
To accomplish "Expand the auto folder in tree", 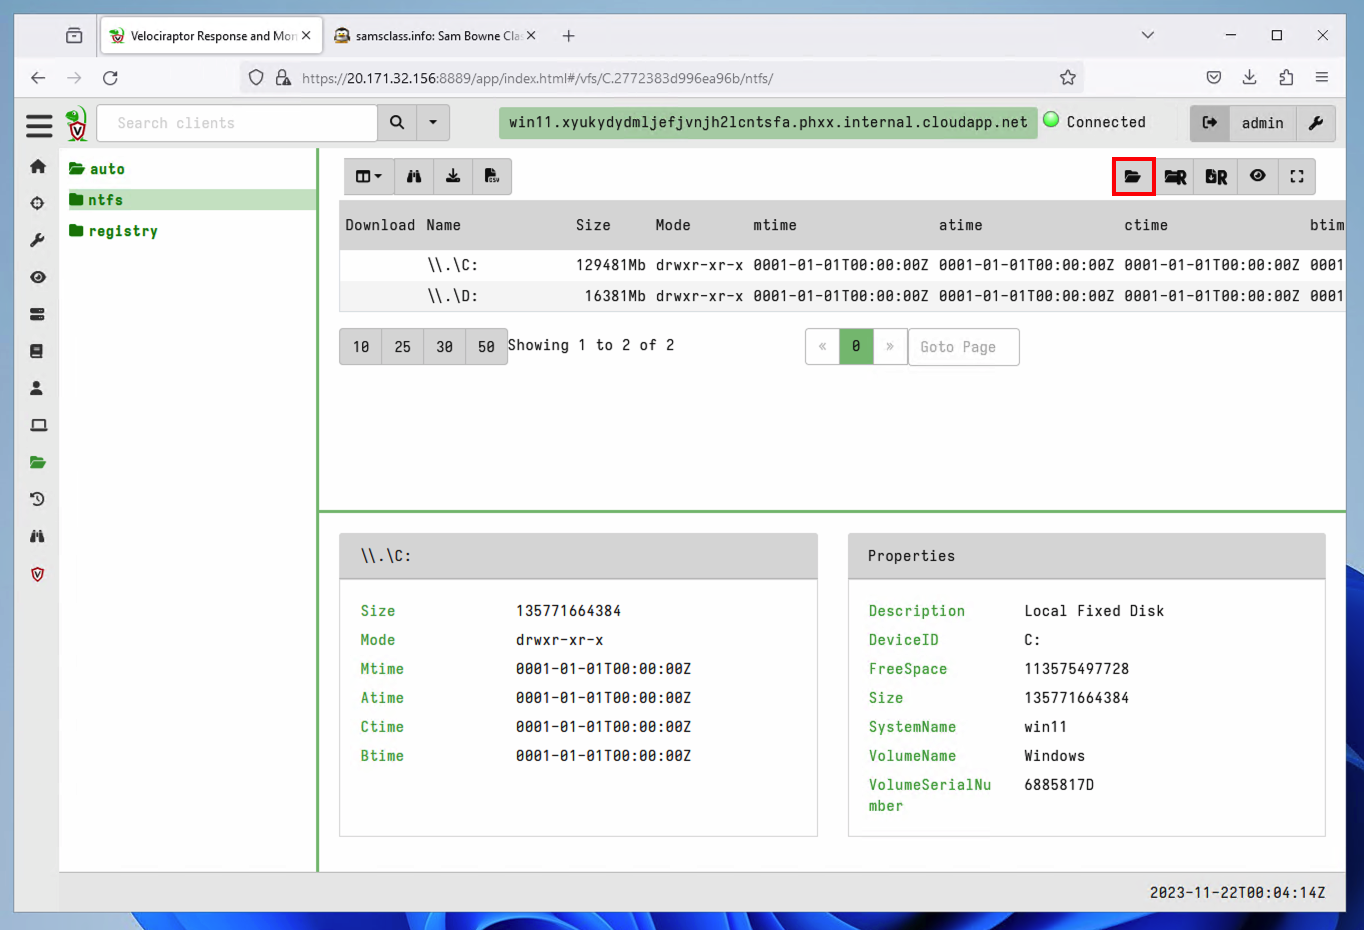I will tap(97, 169).
